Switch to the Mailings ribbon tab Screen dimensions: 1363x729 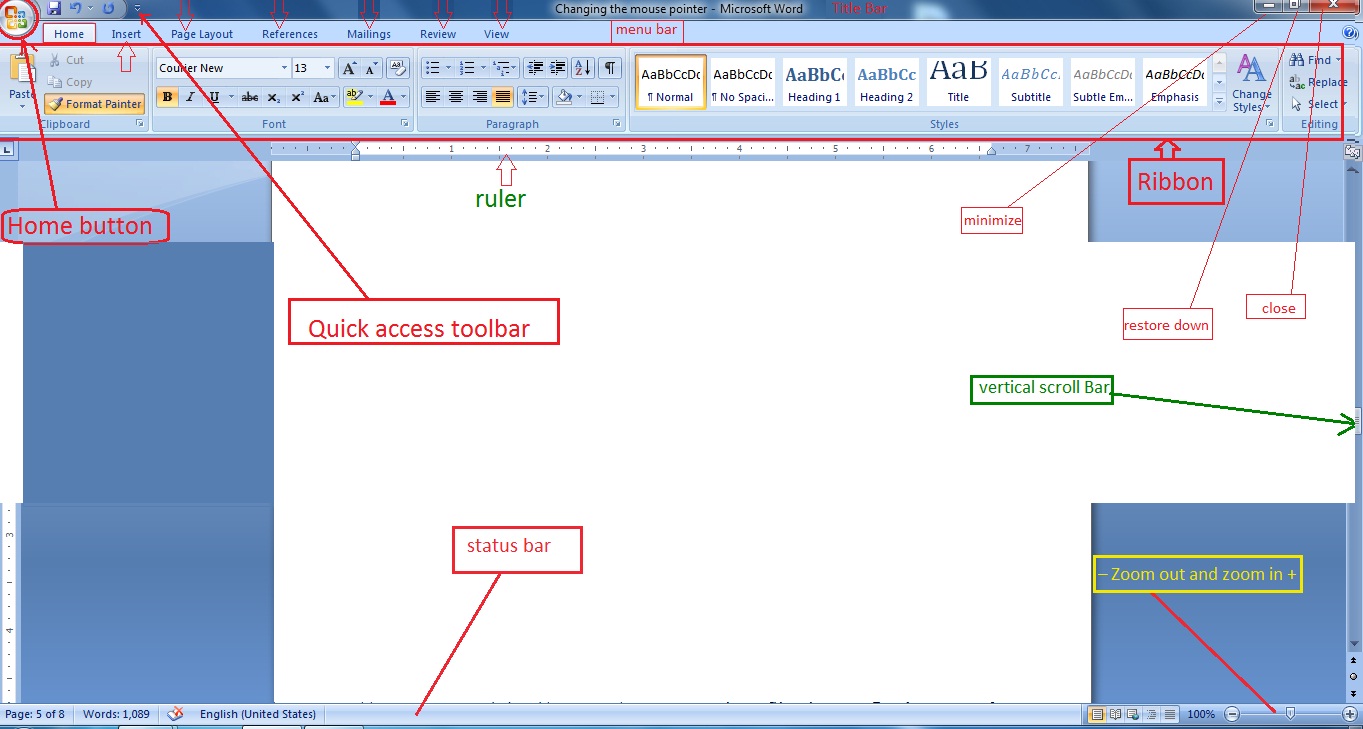coord(368,33)
